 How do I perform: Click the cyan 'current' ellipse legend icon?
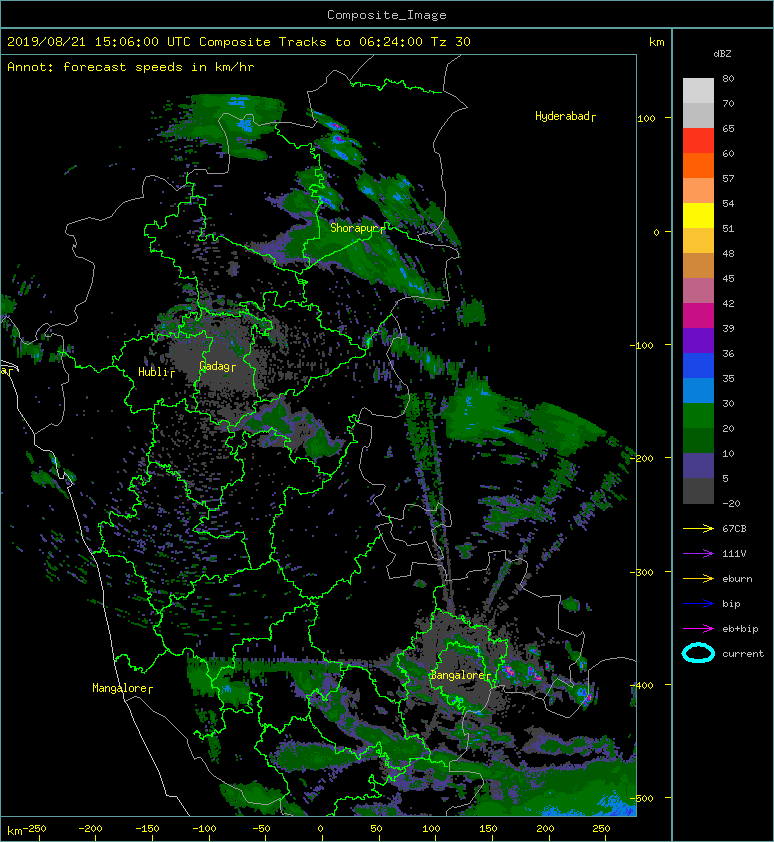[698, 654]
